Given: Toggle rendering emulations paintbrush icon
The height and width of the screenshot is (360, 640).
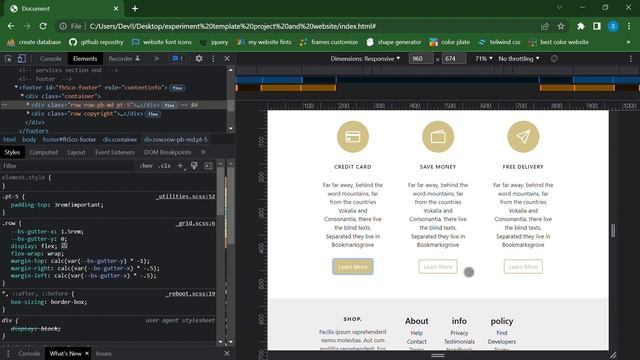Looking at the screenshot, I should tap(194, 166).
